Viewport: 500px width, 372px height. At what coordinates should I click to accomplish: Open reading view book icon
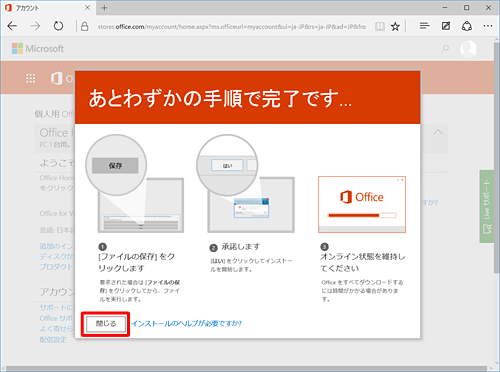pos(380,26)
